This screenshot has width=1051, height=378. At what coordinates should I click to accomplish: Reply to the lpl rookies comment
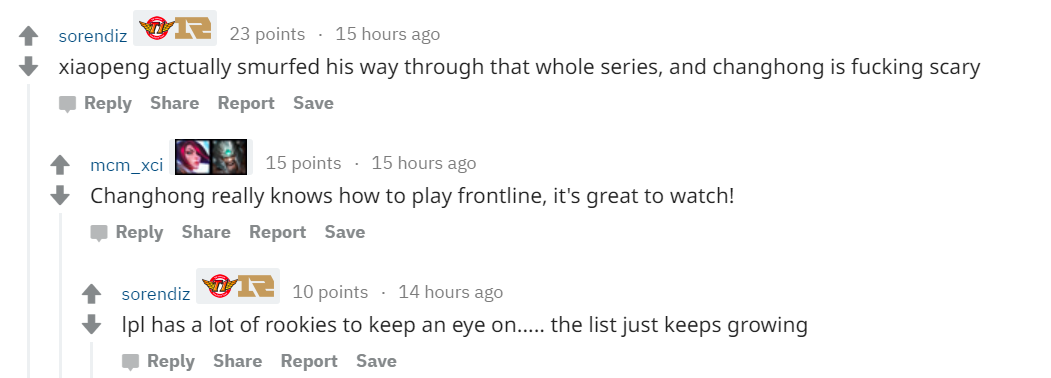pos(158,361)
